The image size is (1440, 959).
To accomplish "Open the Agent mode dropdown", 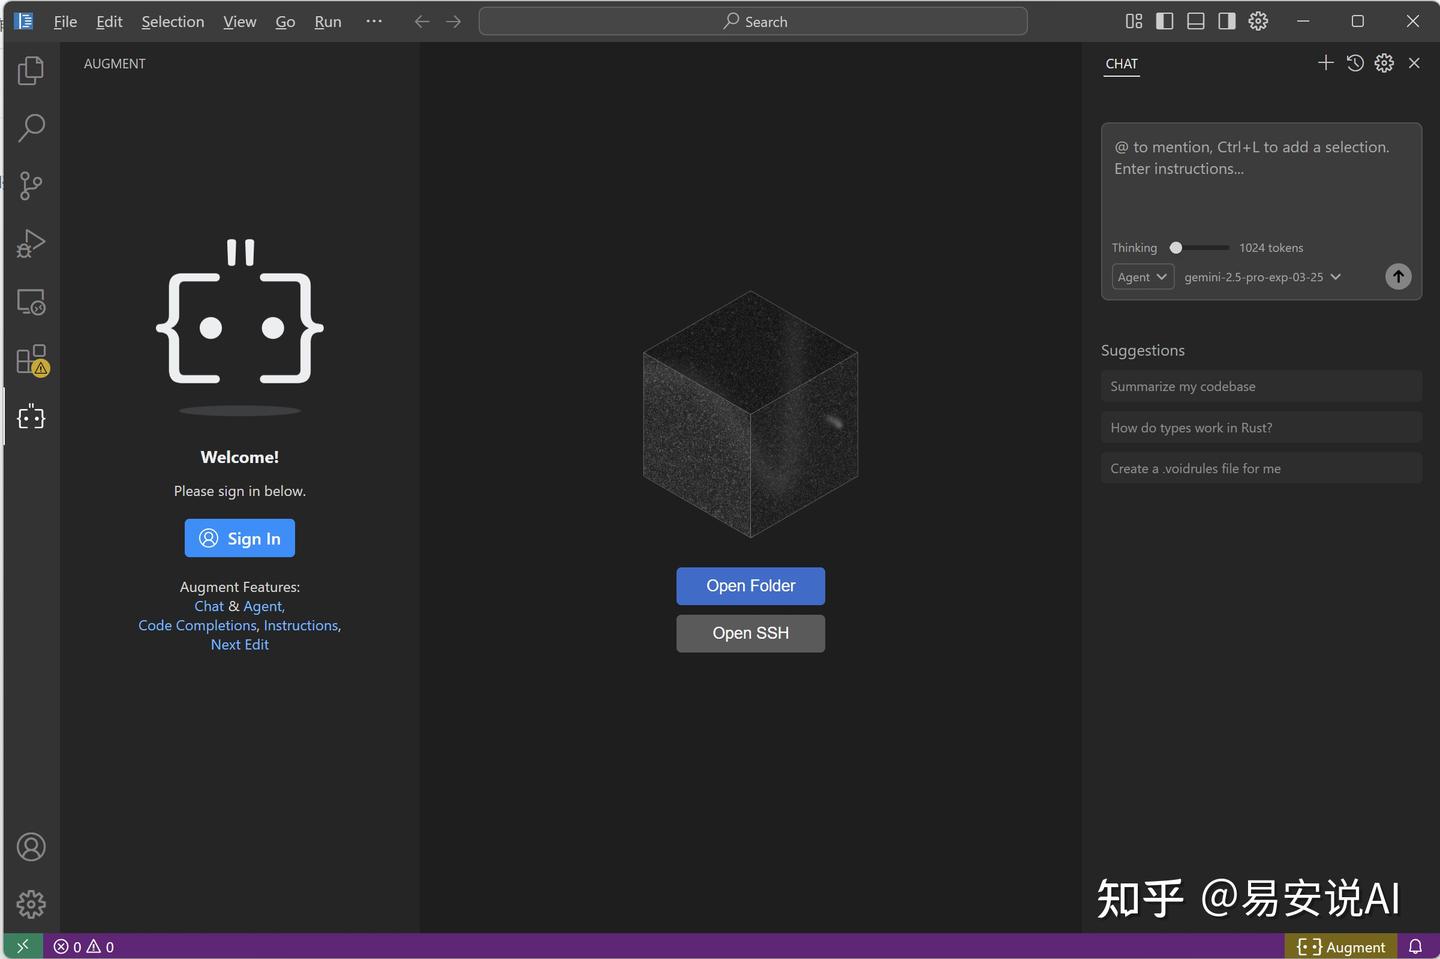I will tap(1142, 277).
